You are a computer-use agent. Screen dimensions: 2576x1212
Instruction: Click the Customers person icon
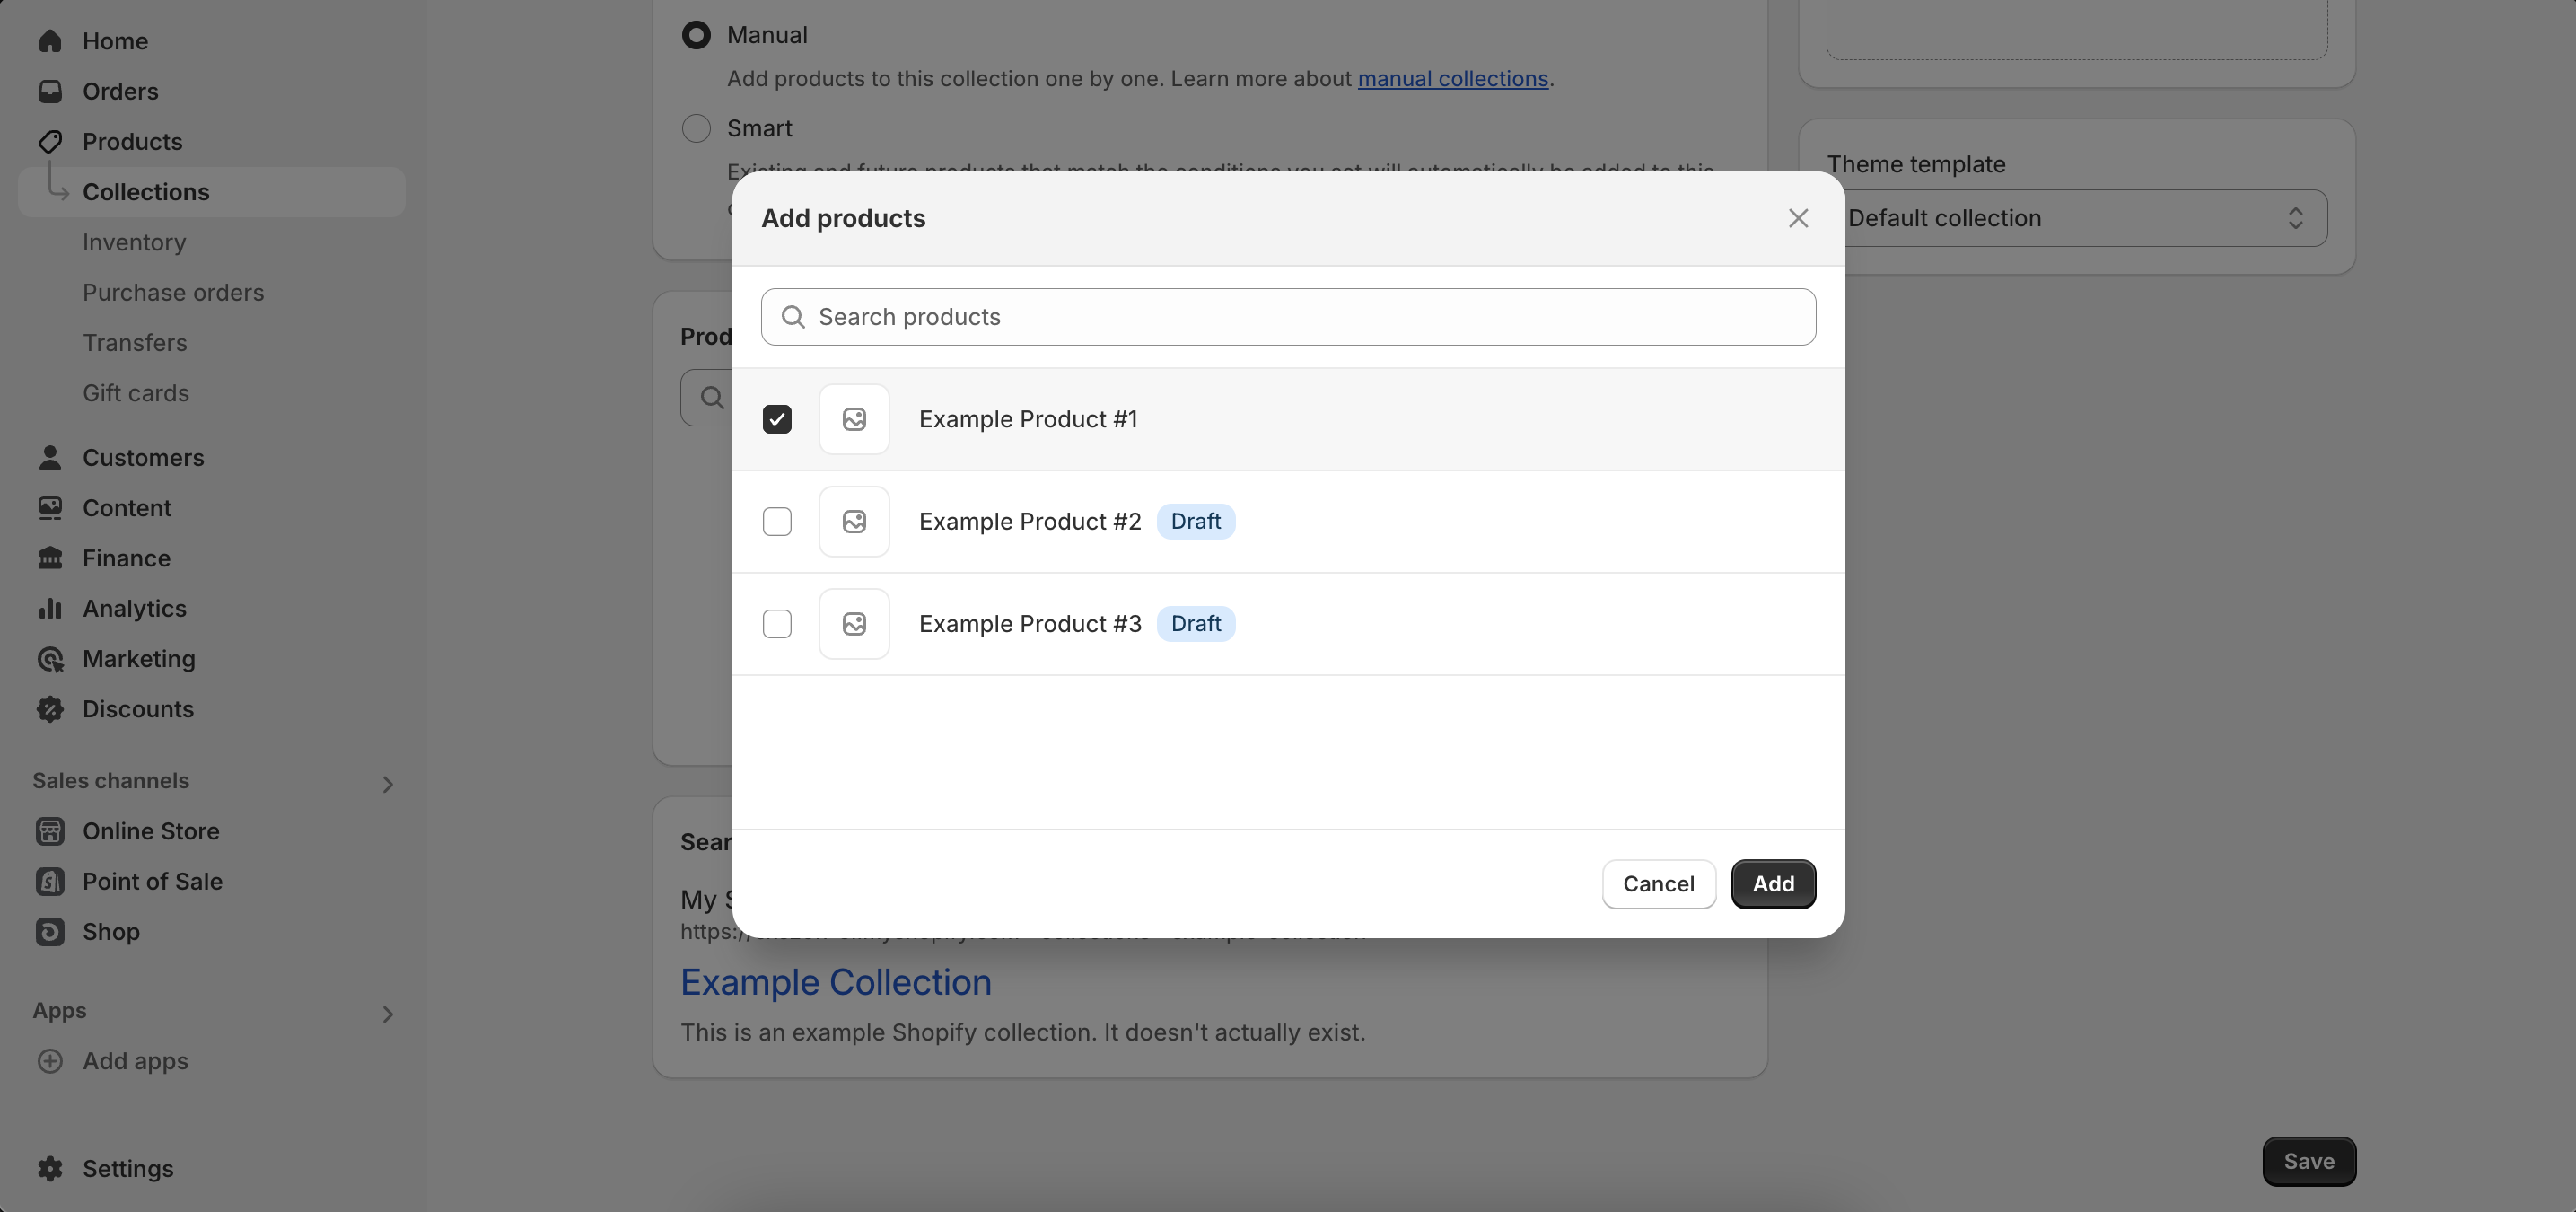[50, 457]
